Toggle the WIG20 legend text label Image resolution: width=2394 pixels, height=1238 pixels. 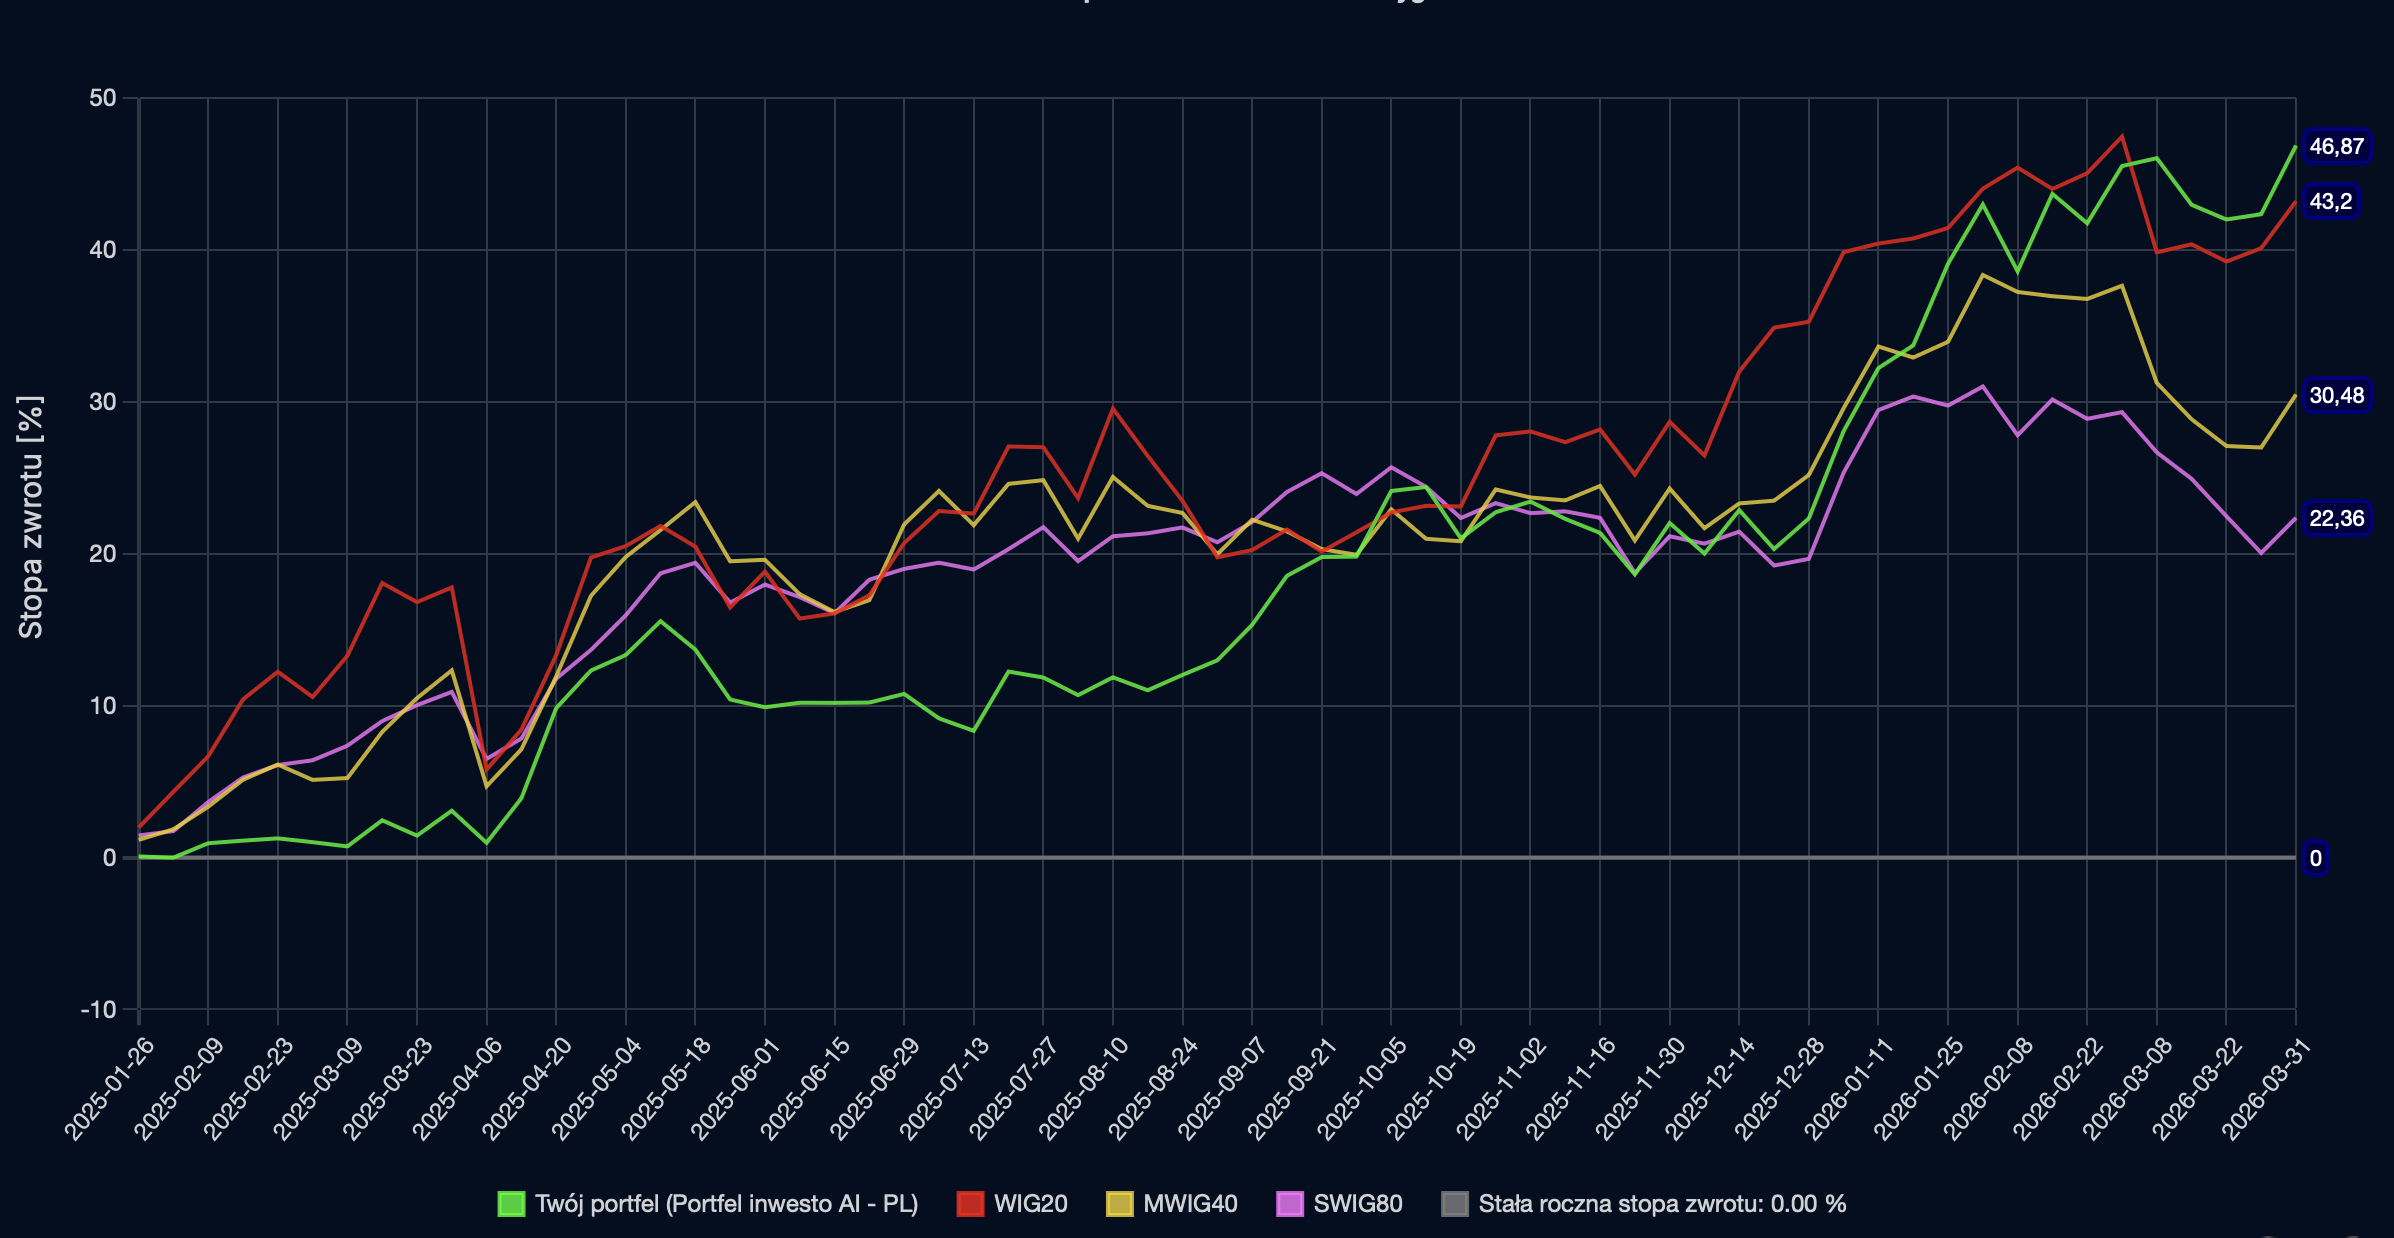click(1030, 1204)
